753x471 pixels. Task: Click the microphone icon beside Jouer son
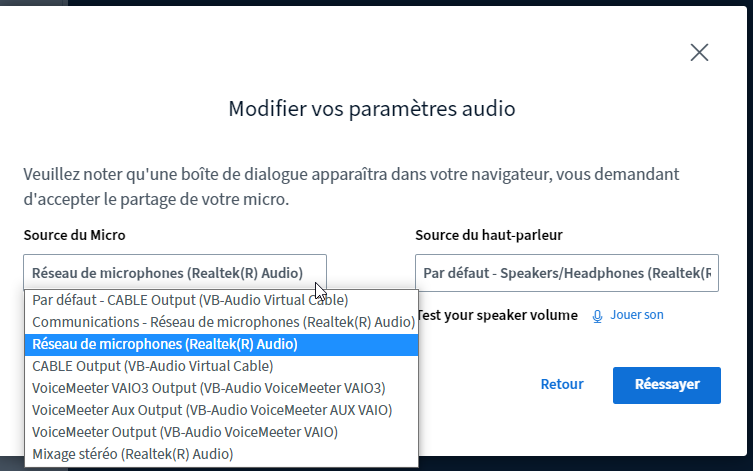pos(597,316)
